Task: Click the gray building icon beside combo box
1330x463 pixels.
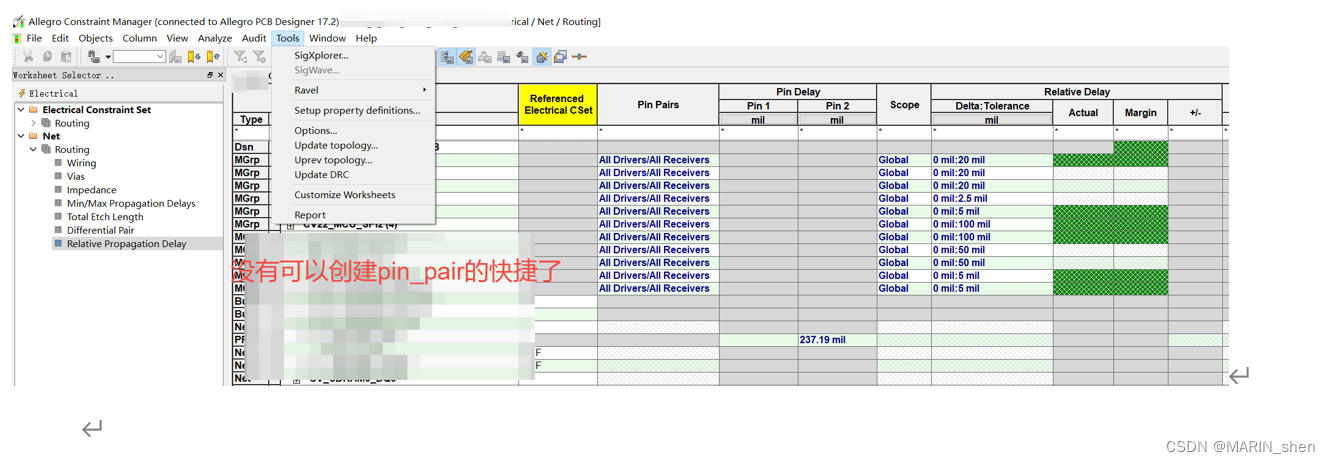Action: [x=175, y=57]
